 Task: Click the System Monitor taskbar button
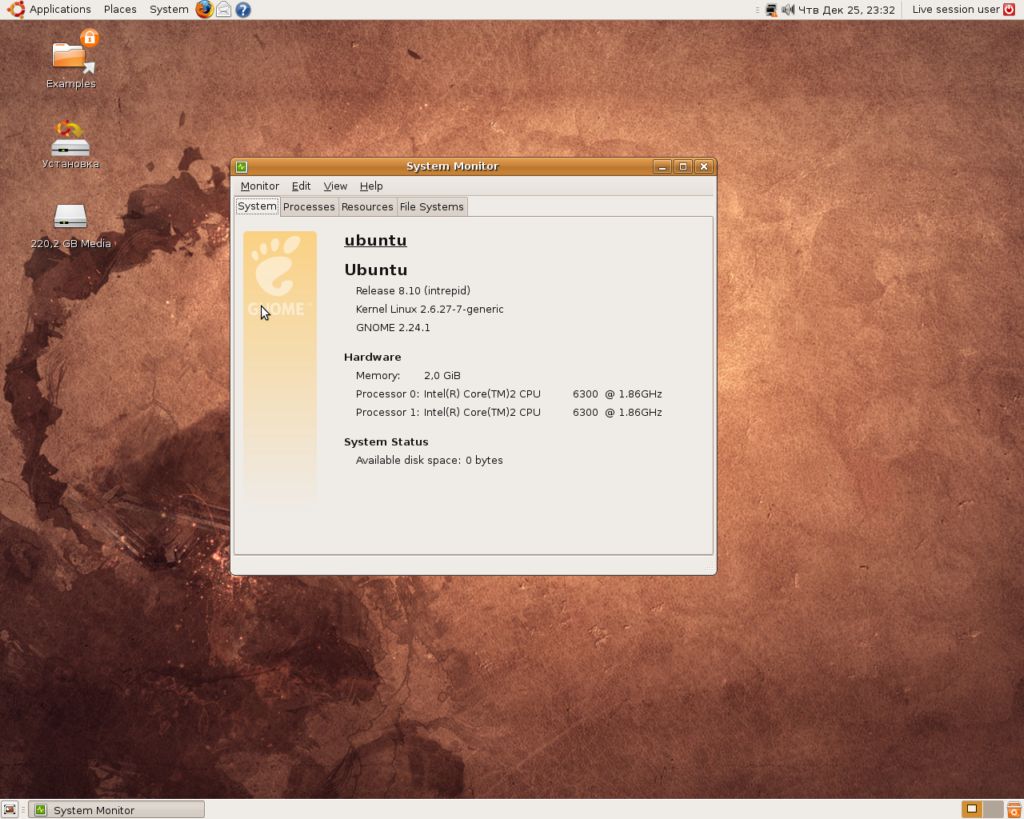(116, 810)
